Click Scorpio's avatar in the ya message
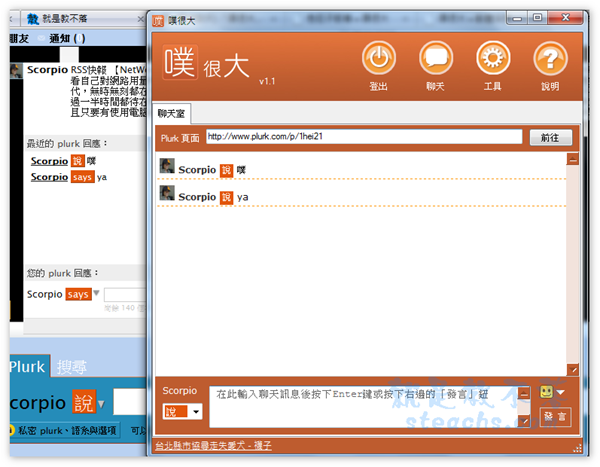The width and height of the screenshot is (600, 467). point(167,193)
